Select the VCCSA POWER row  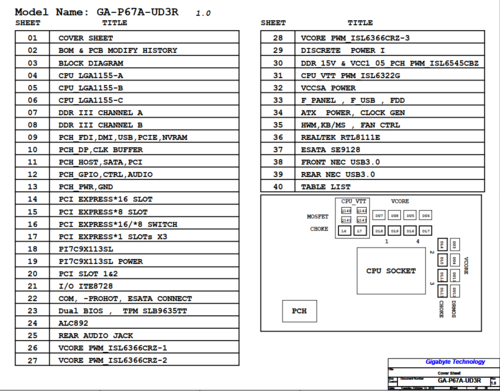click(372, 88)
